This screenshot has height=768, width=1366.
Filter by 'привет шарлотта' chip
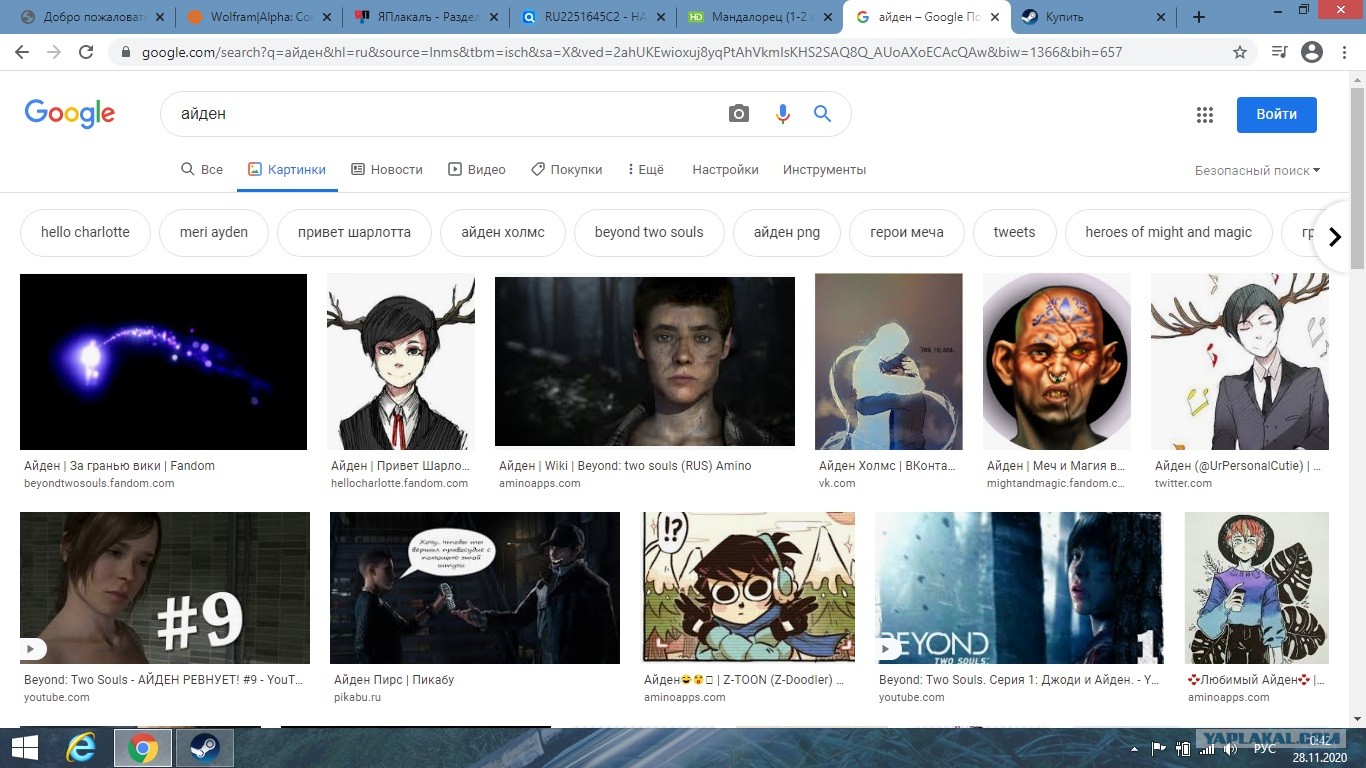point(354,232)
